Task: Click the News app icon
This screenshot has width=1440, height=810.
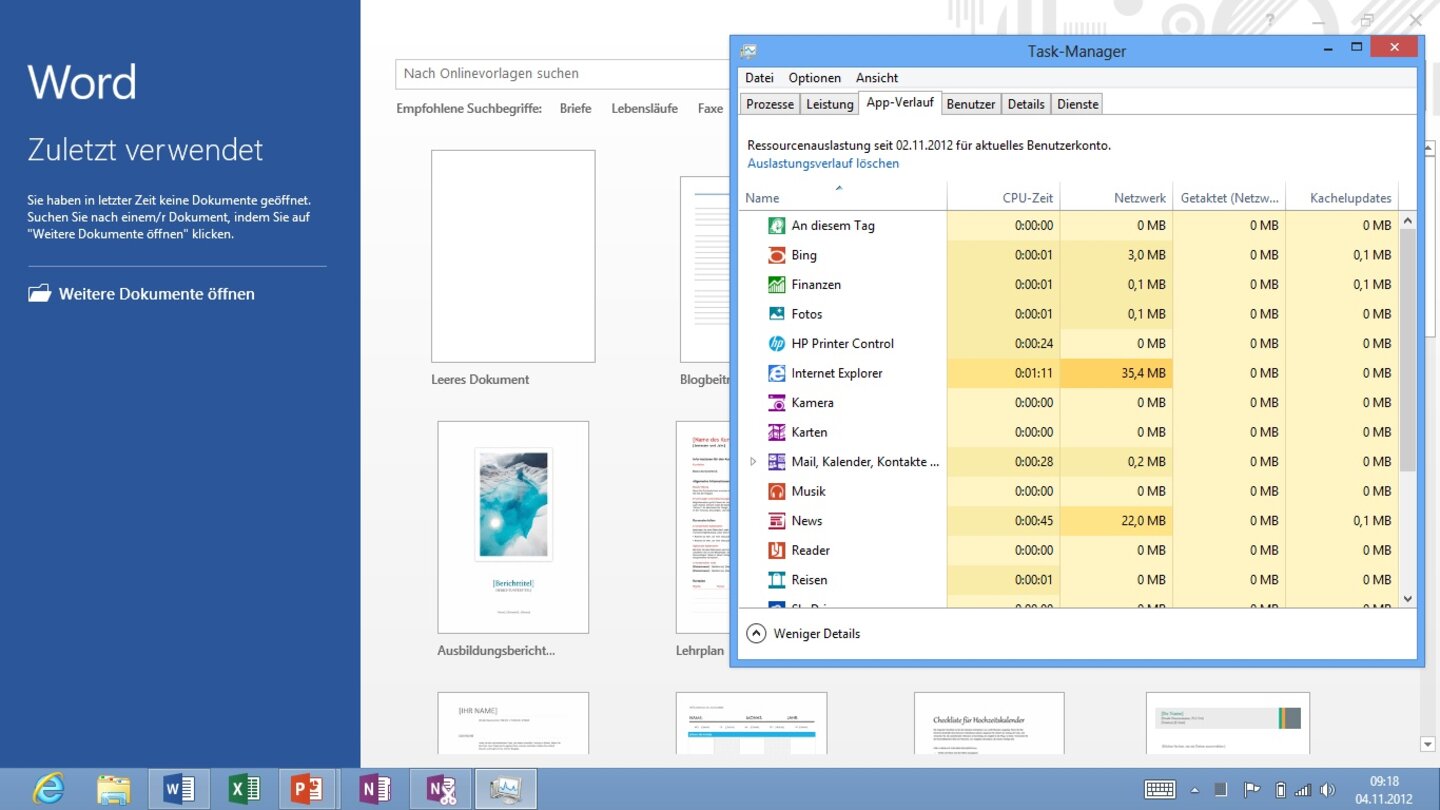Action: point(776,520)
